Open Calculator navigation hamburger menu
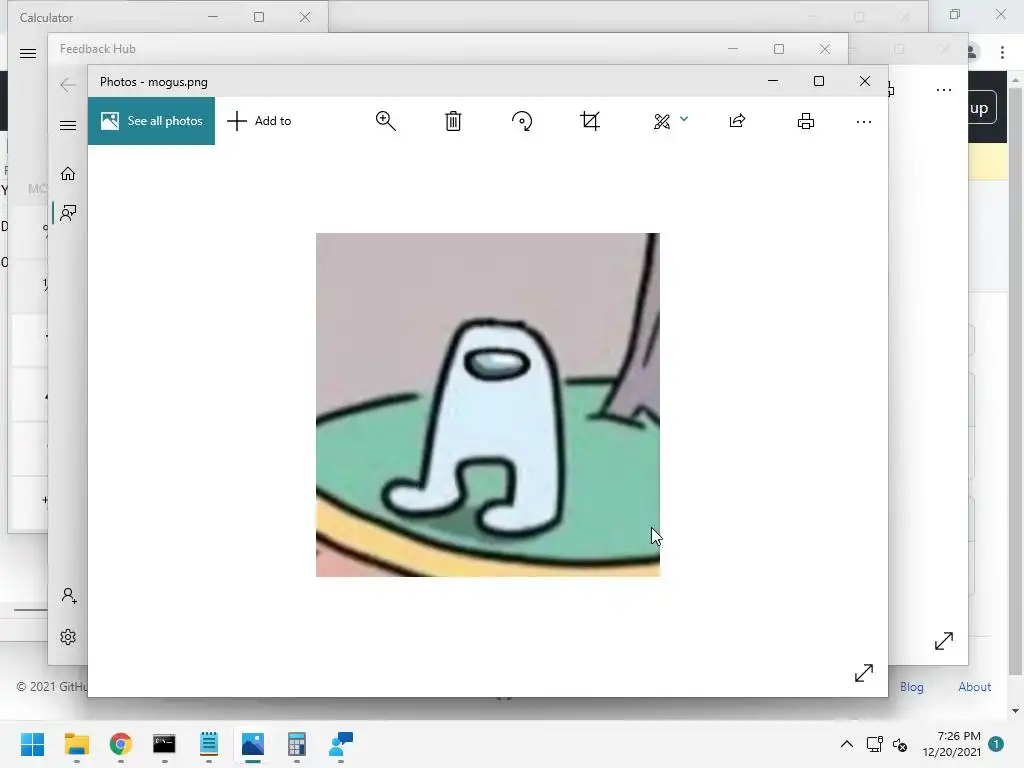This screenshot has height=768, width=1024. [x=28, y=54]
